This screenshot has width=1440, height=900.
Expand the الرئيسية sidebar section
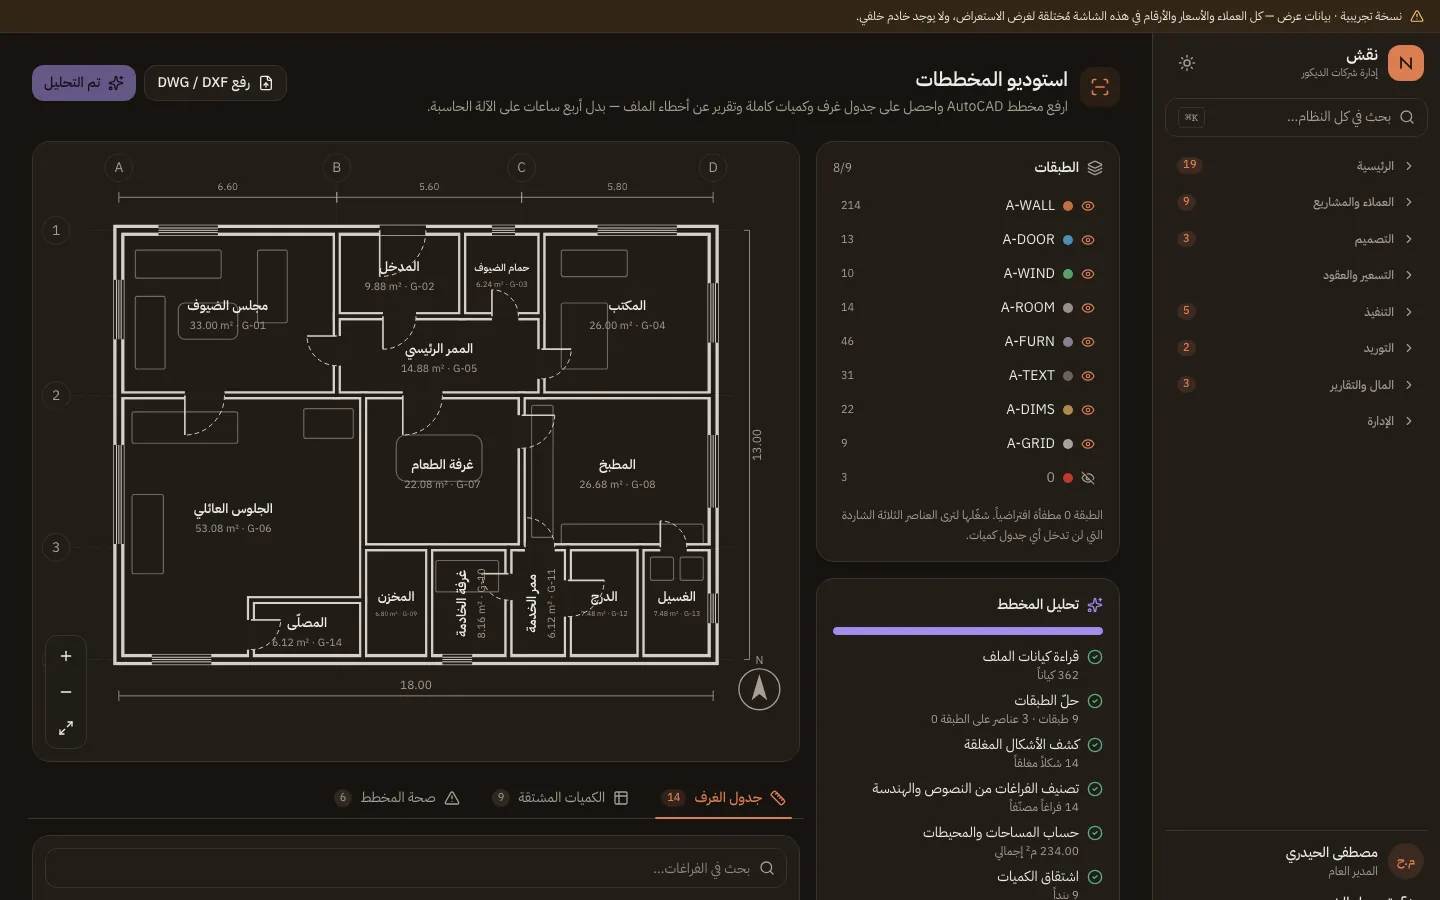[1296, 166]
